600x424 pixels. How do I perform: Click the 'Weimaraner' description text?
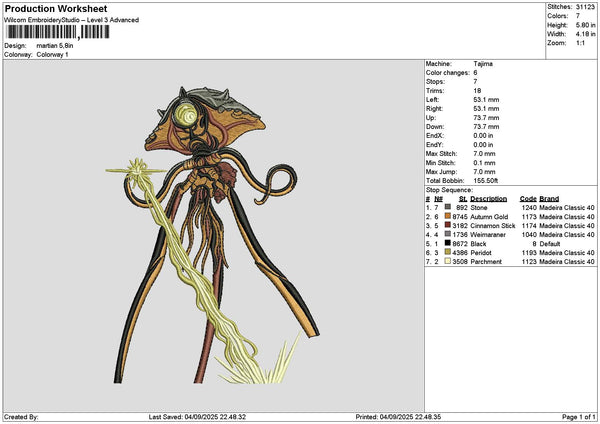(x=488, y=235)
